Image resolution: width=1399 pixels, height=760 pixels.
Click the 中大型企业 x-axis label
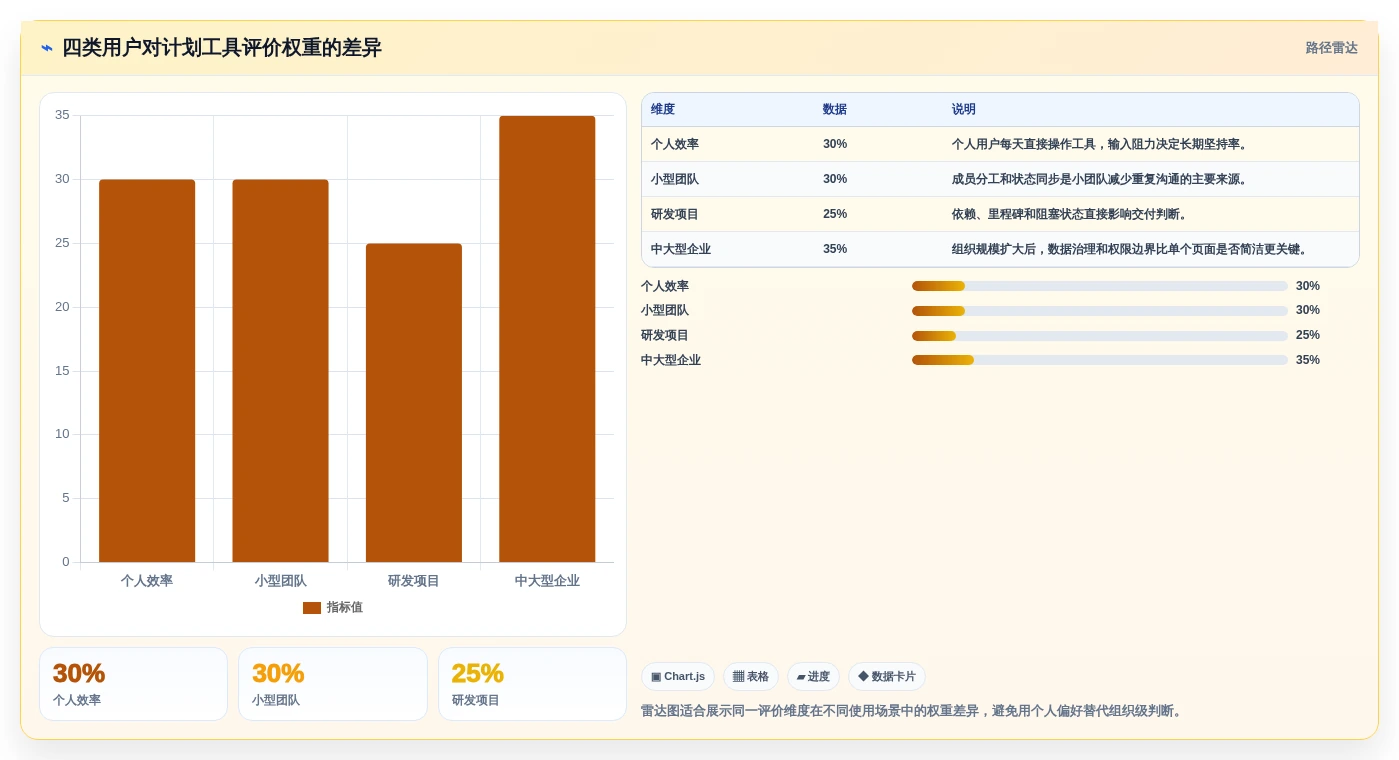tap(547, 581)
